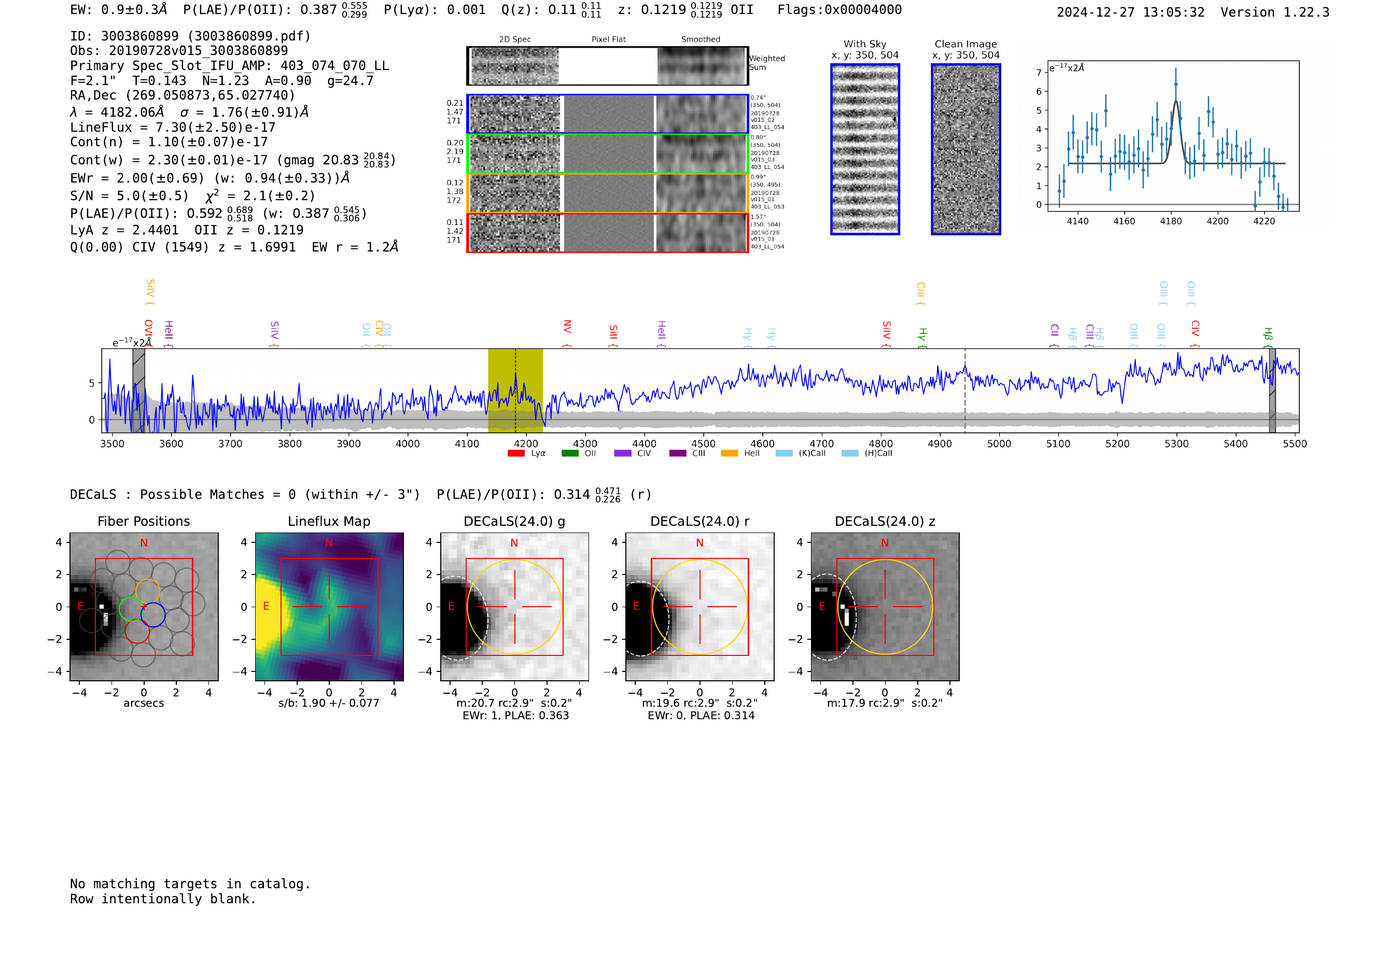Click the 's/b: 1.90 +/- 0.077' caption
This screenshot has height=953, width=1400.
pos(329,703)
